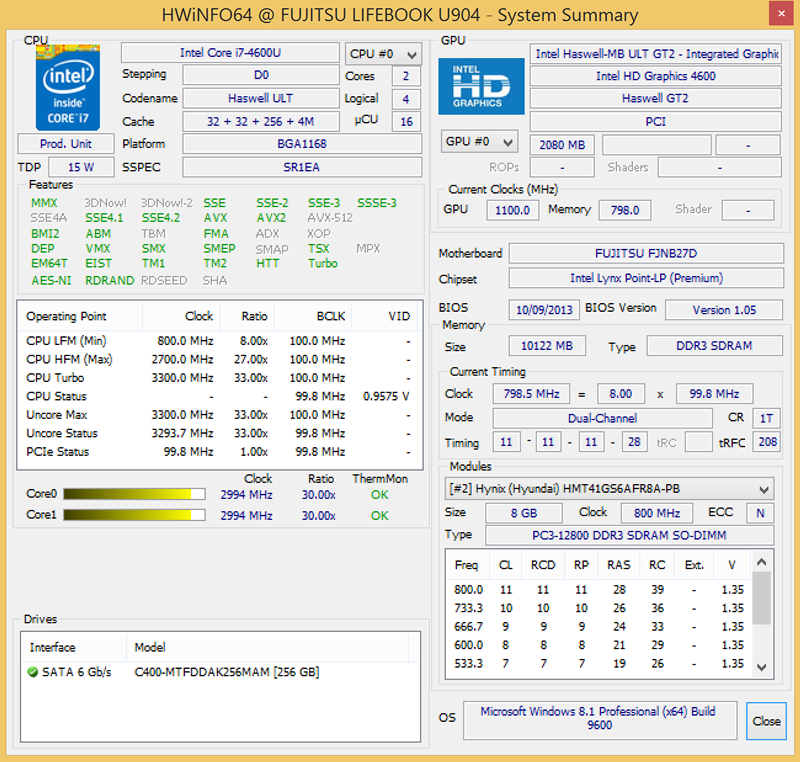Click the Core0 usage bar

134,494
